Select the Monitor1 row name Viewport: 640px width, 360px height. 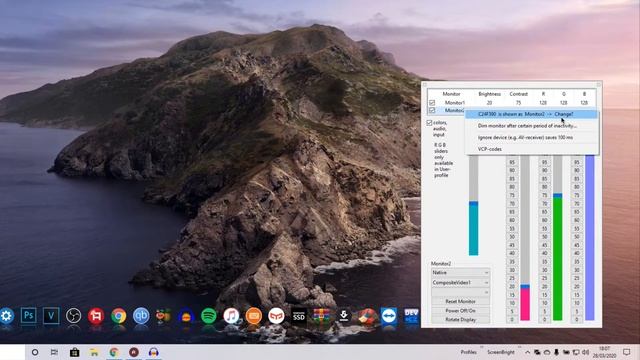pos(455,103)
